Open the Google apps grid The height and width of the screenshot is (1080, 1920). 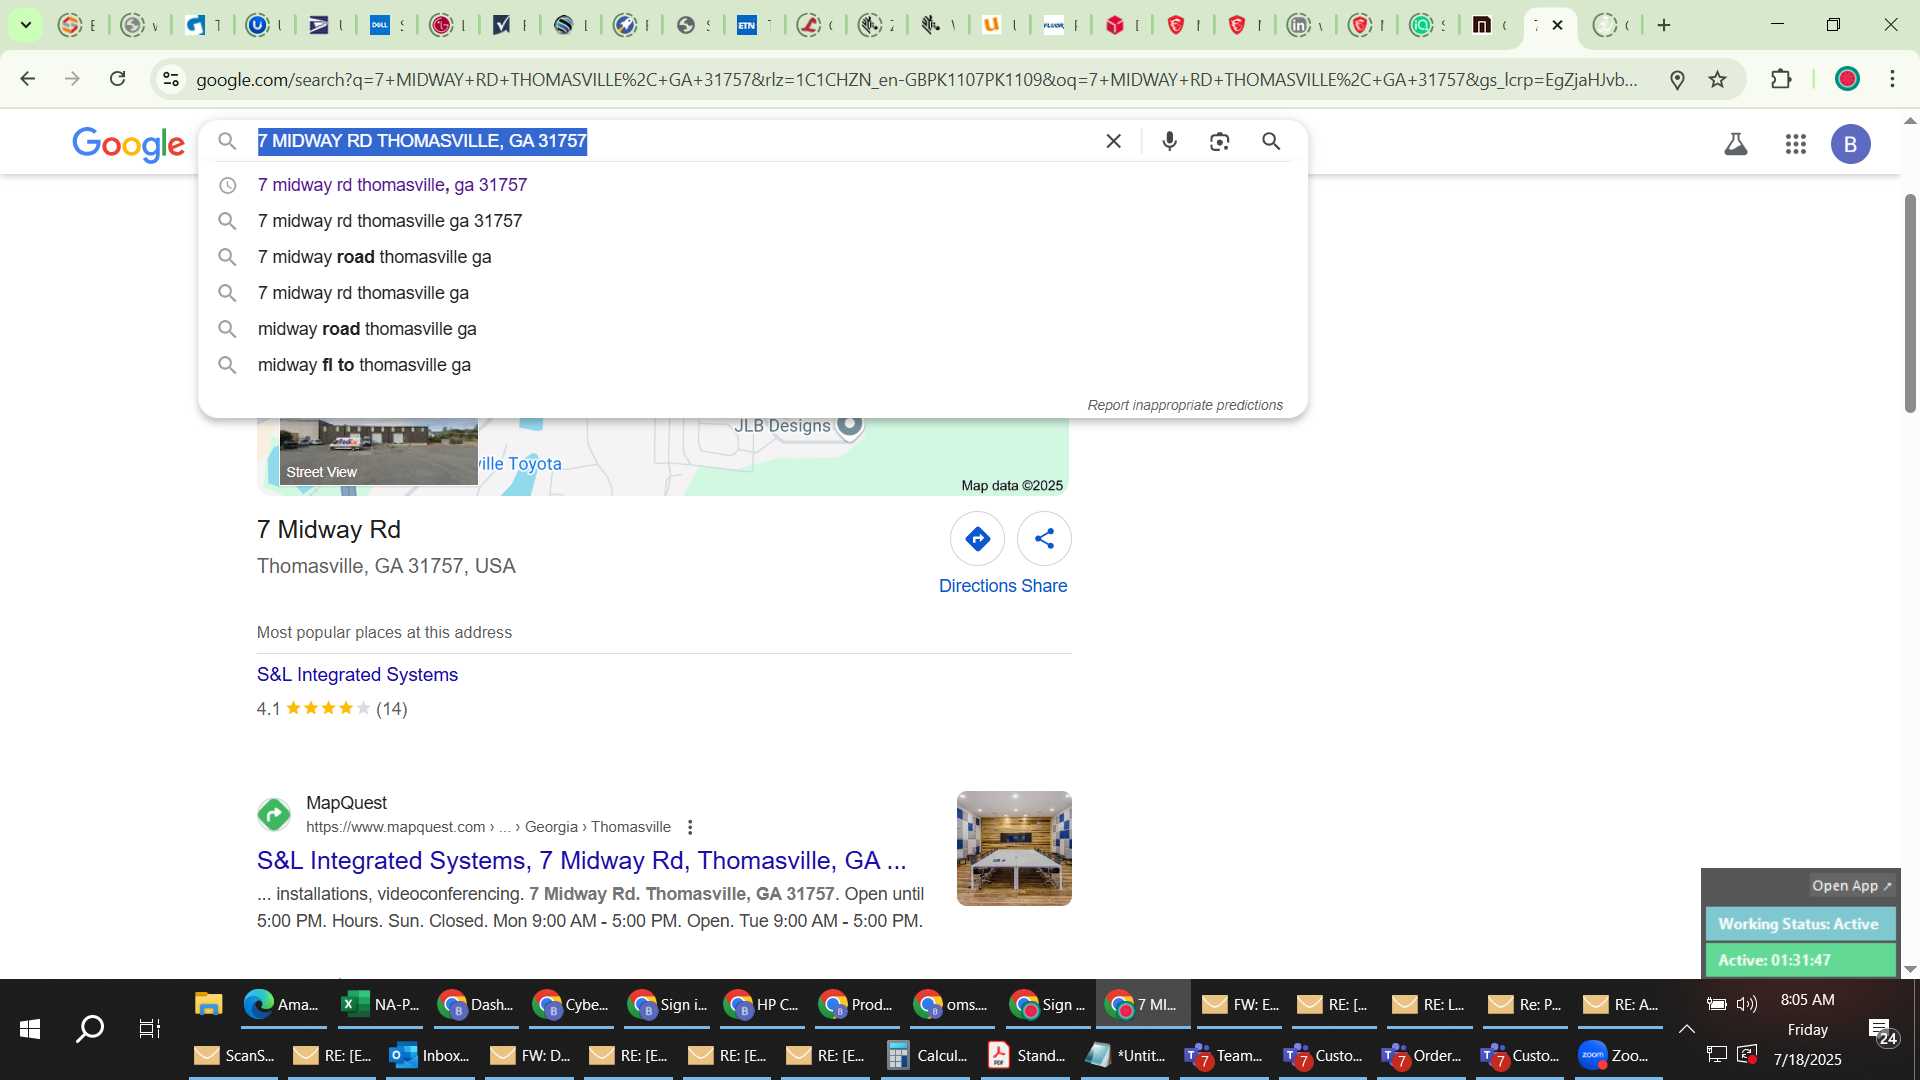1795,144
